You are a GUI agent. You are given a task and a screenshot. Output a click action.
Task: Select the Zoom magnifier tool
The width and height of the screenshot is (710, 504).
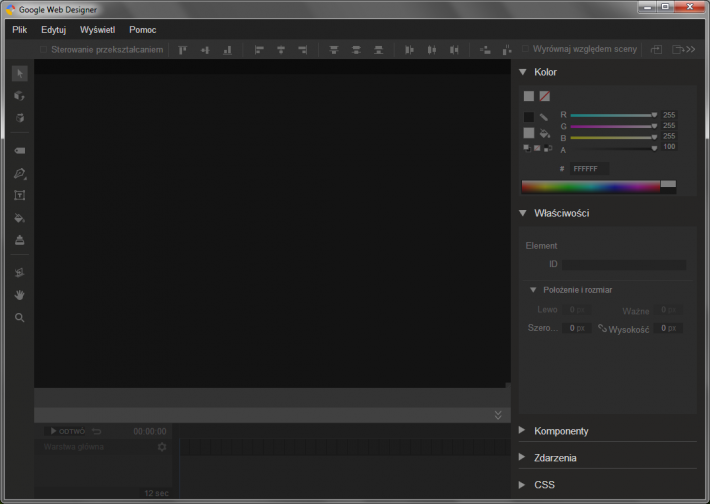[19, 317]
